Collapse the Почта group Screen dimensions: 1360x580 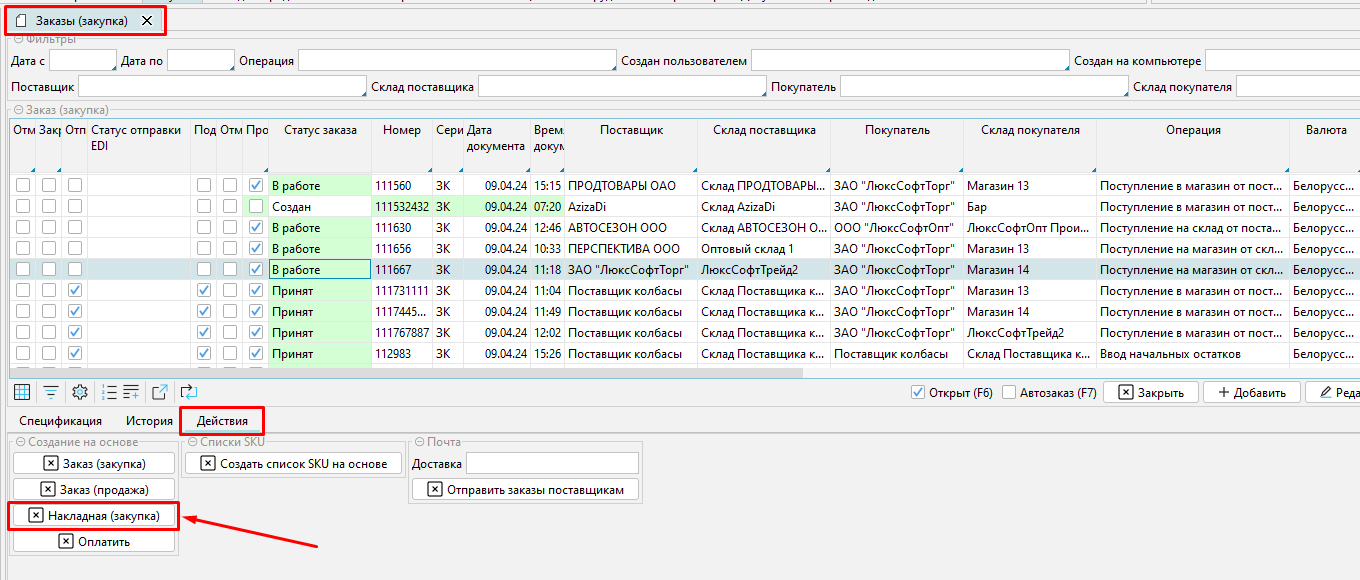[419, 442]
